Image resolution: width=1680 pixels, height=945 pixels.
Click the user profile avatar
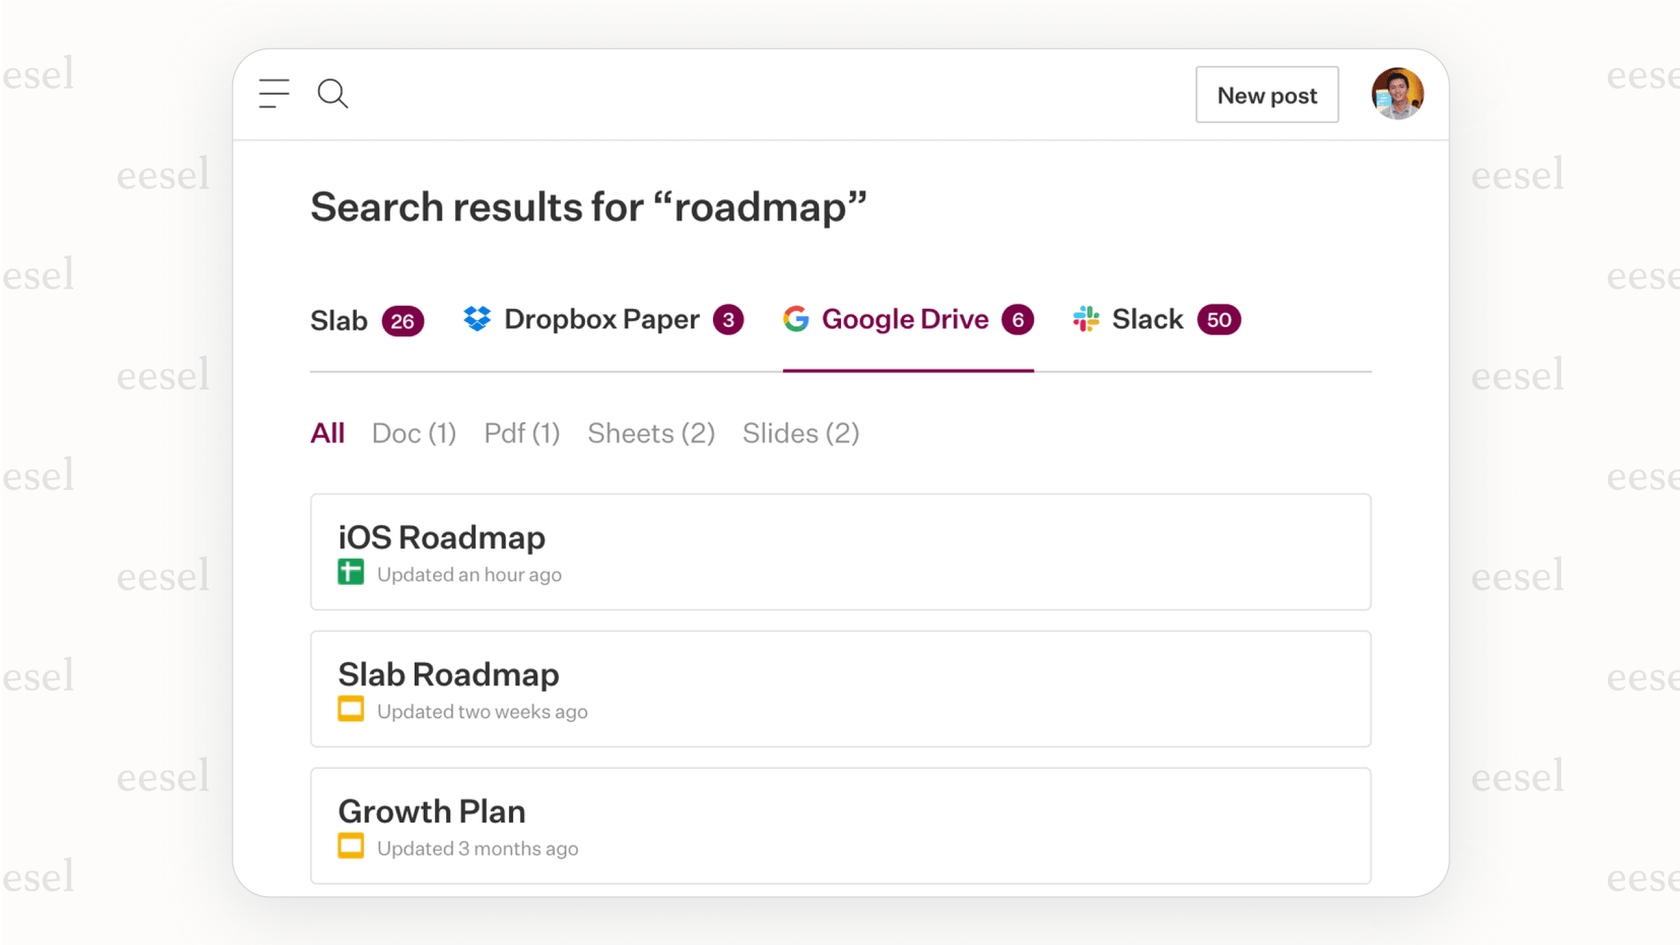tap(1397, 93)
